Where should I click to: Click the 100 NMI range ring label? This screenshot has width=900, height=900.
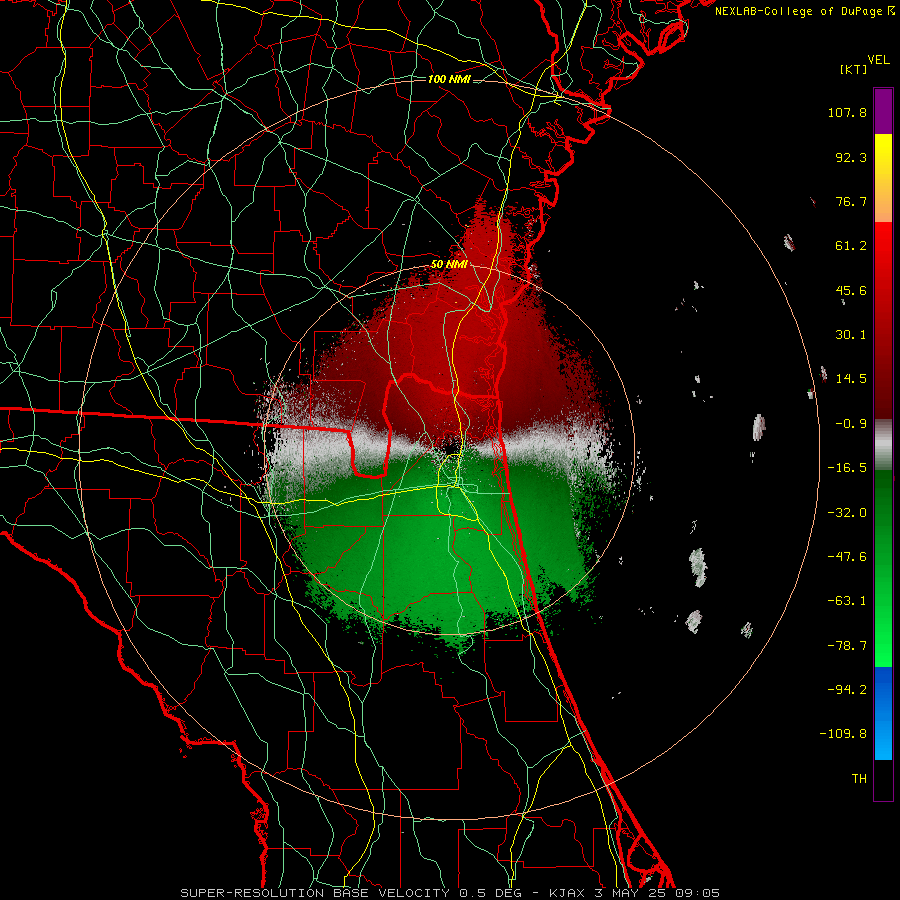(449, 79)
